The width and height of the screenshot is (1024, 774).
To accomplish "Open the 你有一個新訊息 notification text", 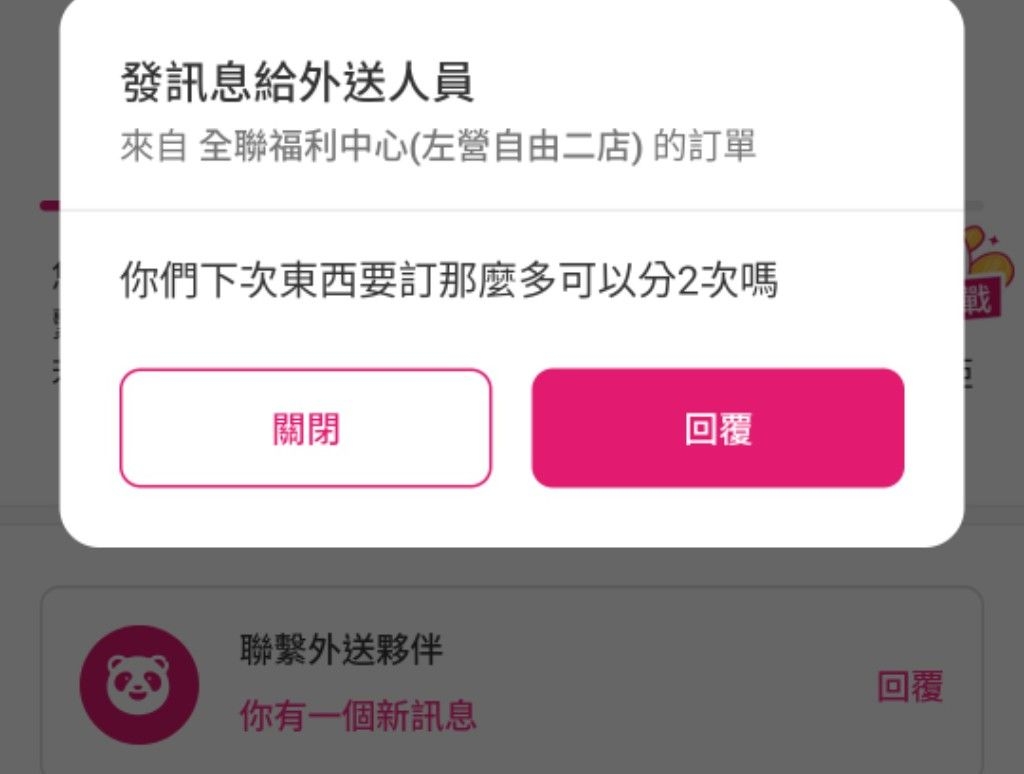I will [358, 715].
